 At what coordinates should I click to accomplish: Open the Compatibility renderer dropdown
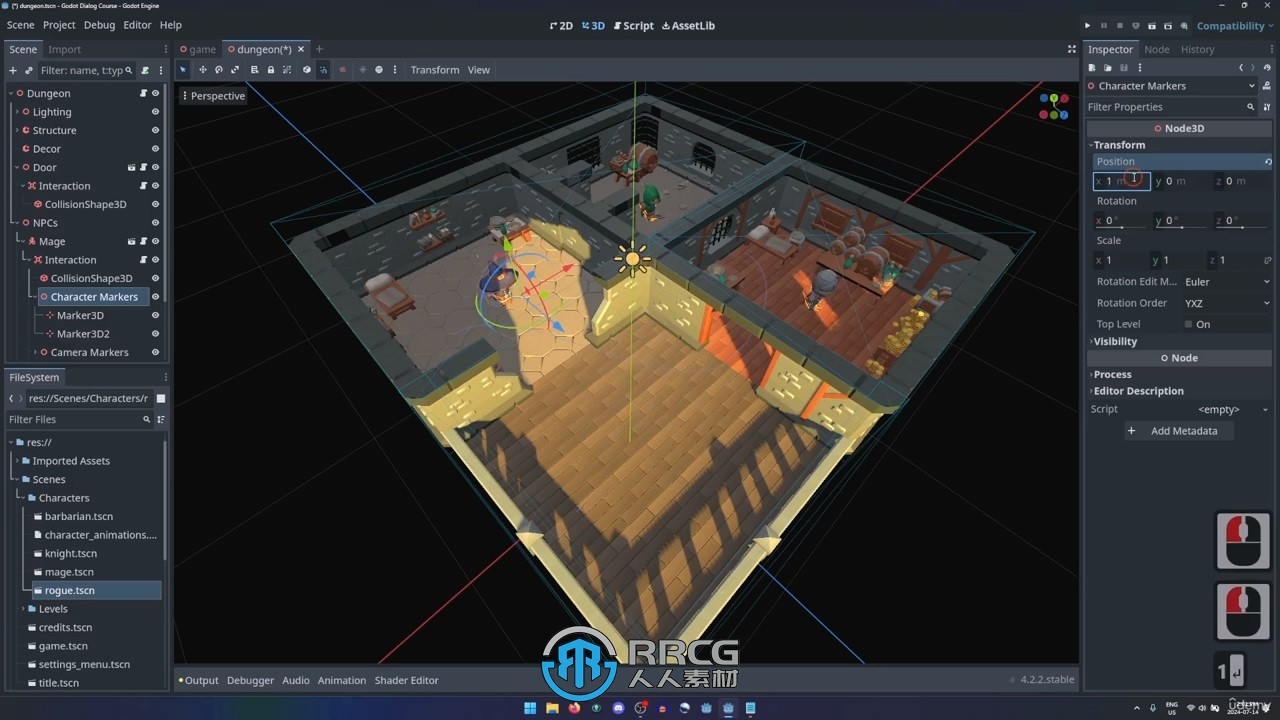[1235, 26]
